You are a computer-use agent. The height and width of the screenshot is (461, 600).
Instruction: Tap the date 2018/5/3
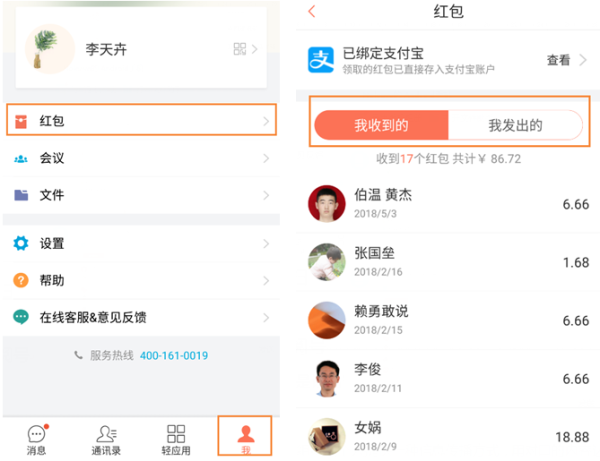coord(375,213)
